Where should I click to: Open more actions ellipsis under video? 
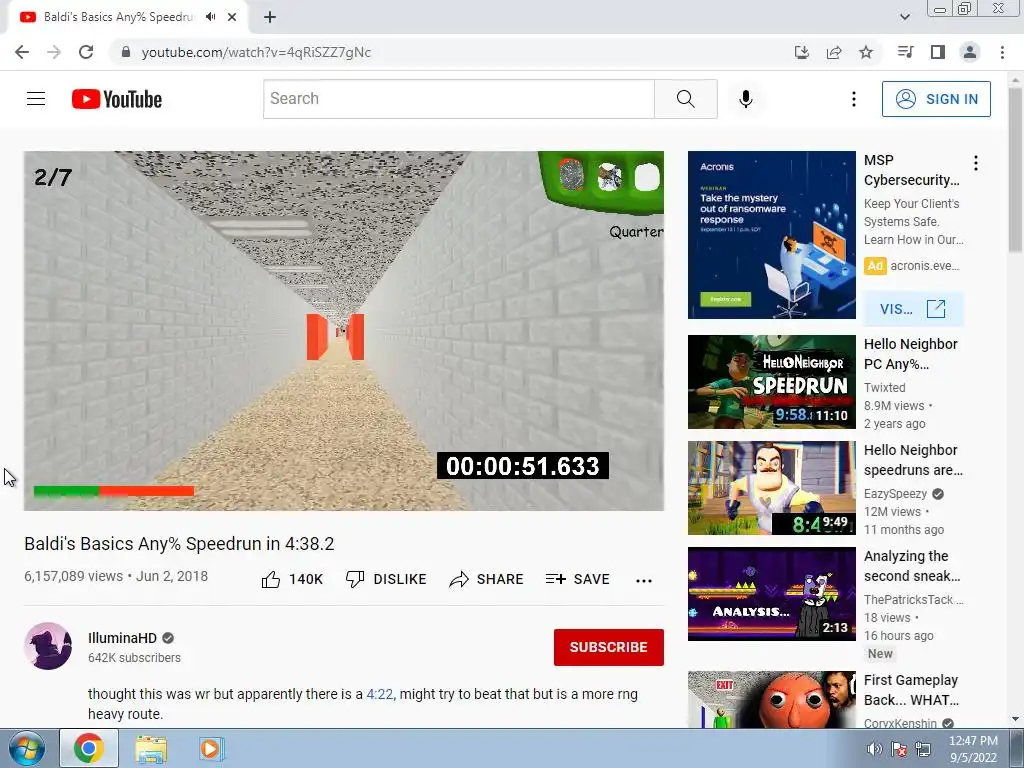(x=644, y=581)
